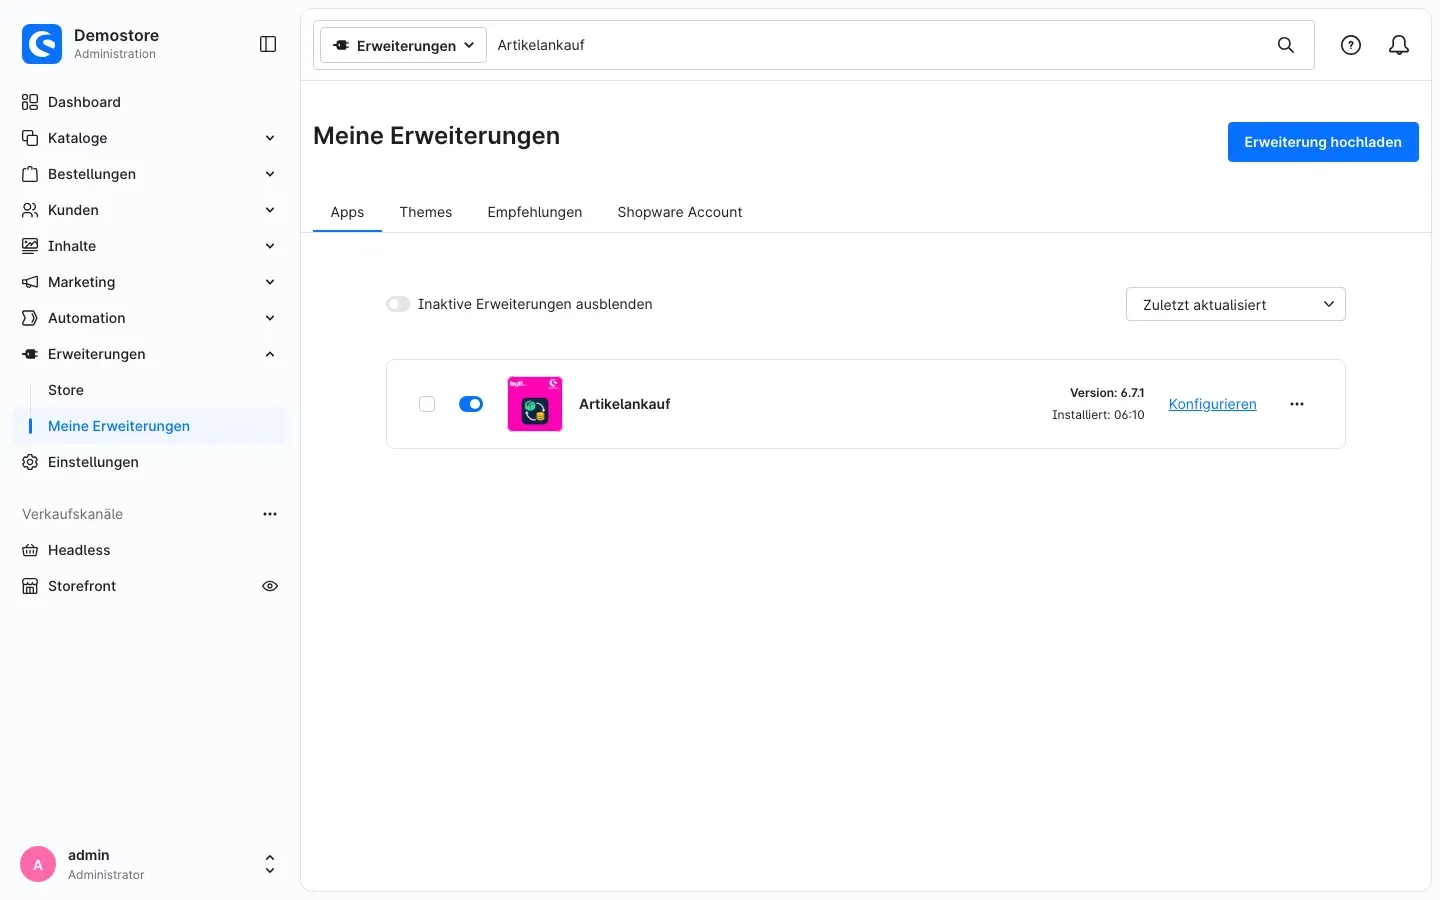This screenshot has height=900, width=1440.
Task: Click the Meine Erweiterungen page heading
Action: [x=436, y=136]
